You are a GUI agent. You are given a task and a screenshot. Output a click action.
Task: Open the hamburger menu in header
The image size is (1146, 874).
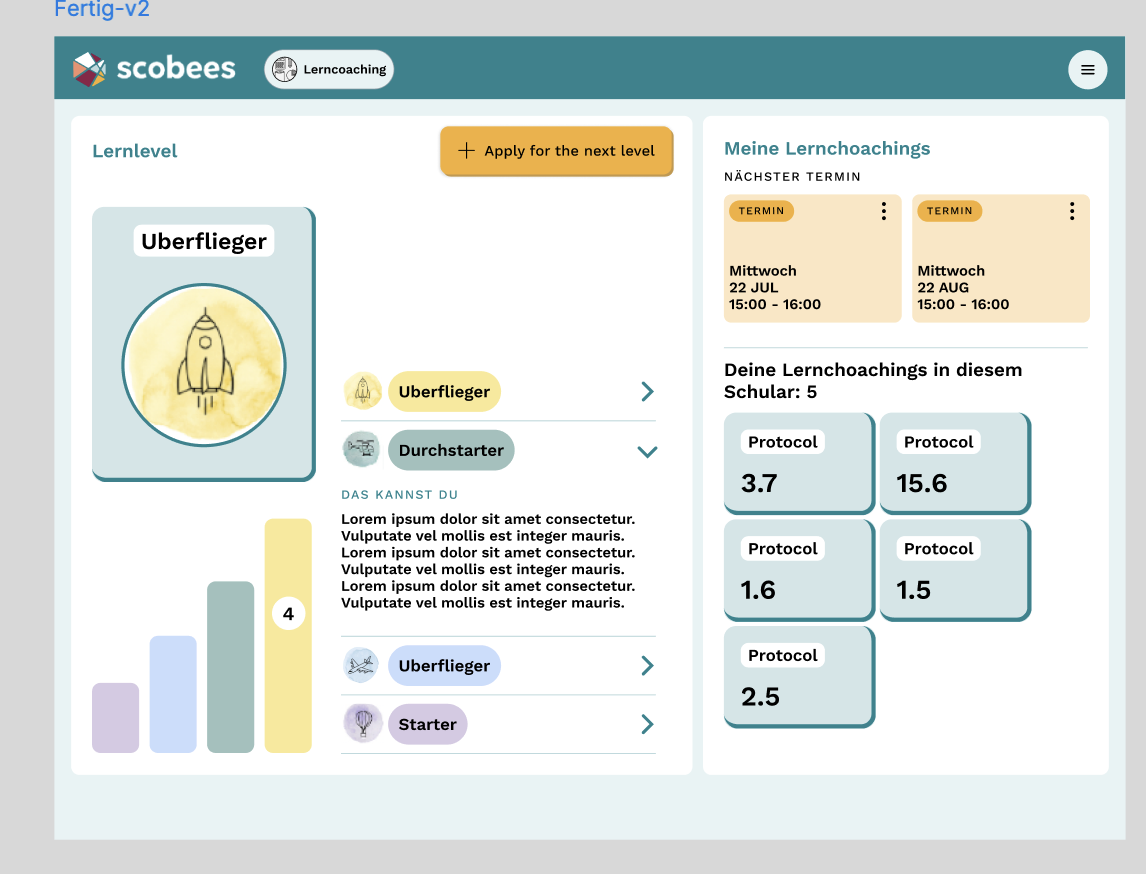pyautogui.click(x=1087, y=70)
